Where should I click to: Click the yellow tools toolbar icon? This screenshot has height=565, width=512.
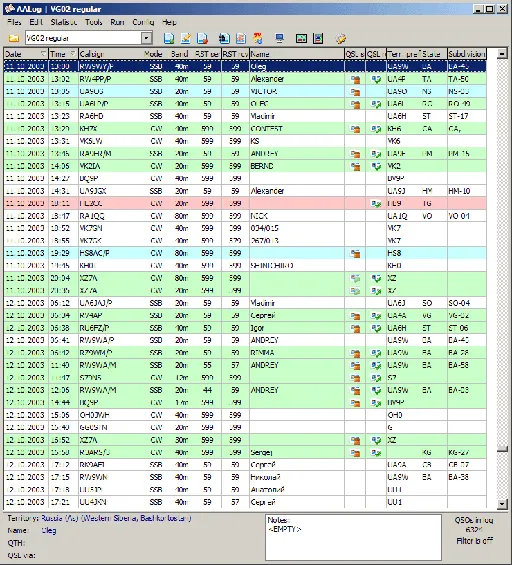[x=340, y=38]
